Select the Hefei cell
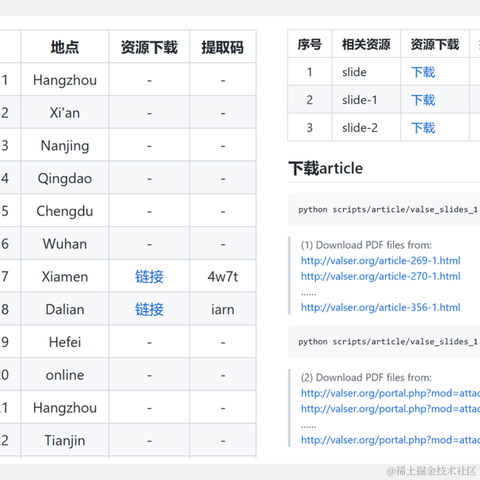 (x=65, y=342)
